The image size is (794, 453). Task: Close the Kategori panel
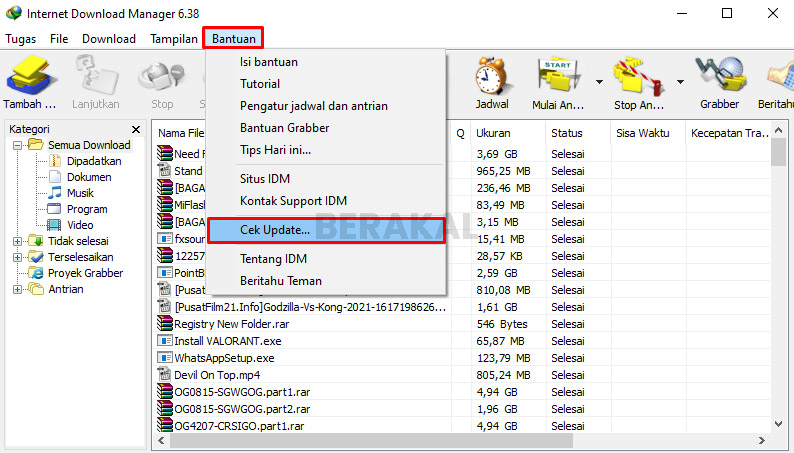(x=136, y=130)
